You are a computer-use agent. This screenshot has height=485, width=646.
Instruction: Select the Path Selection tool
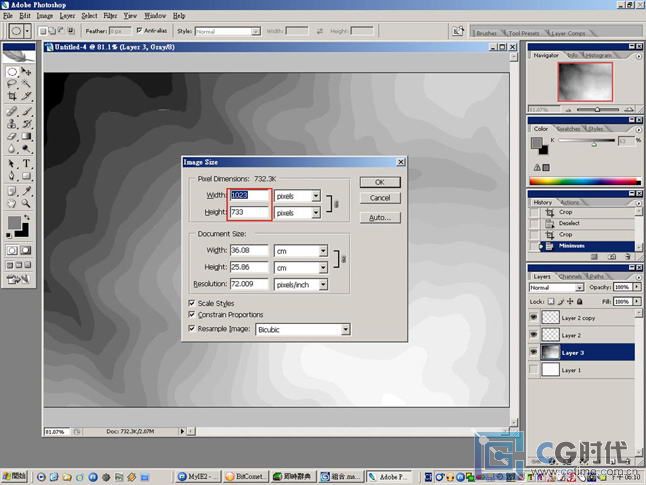(12, 164)
